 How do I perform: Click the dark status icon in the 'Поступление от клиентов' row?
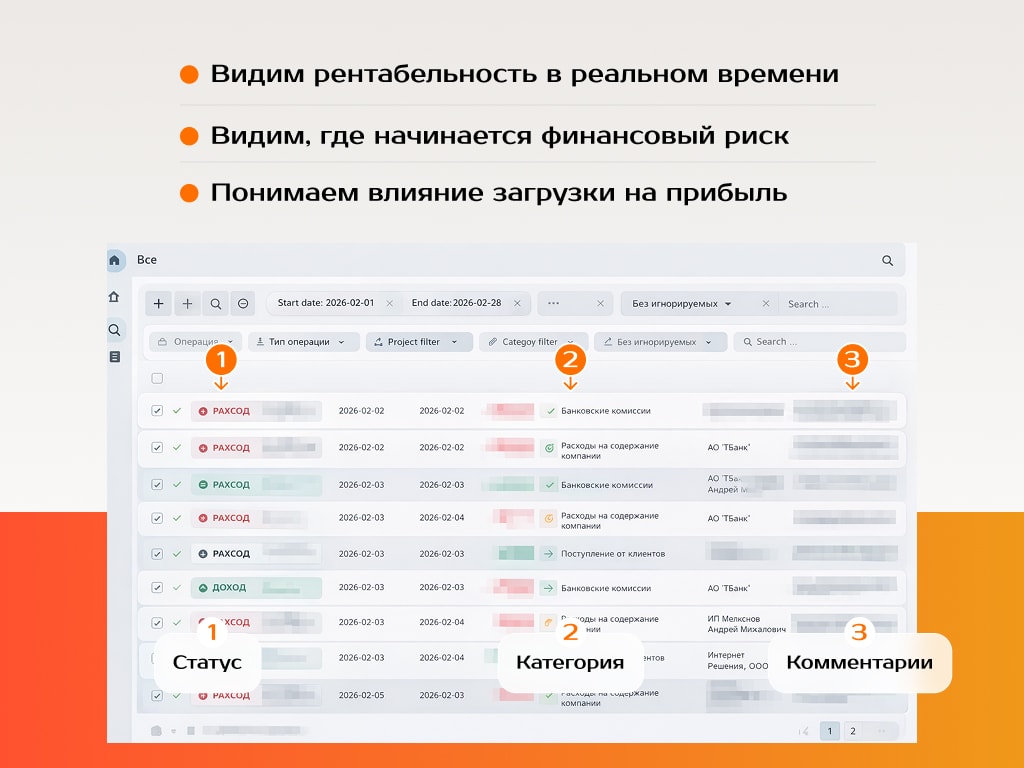[203, 554]
